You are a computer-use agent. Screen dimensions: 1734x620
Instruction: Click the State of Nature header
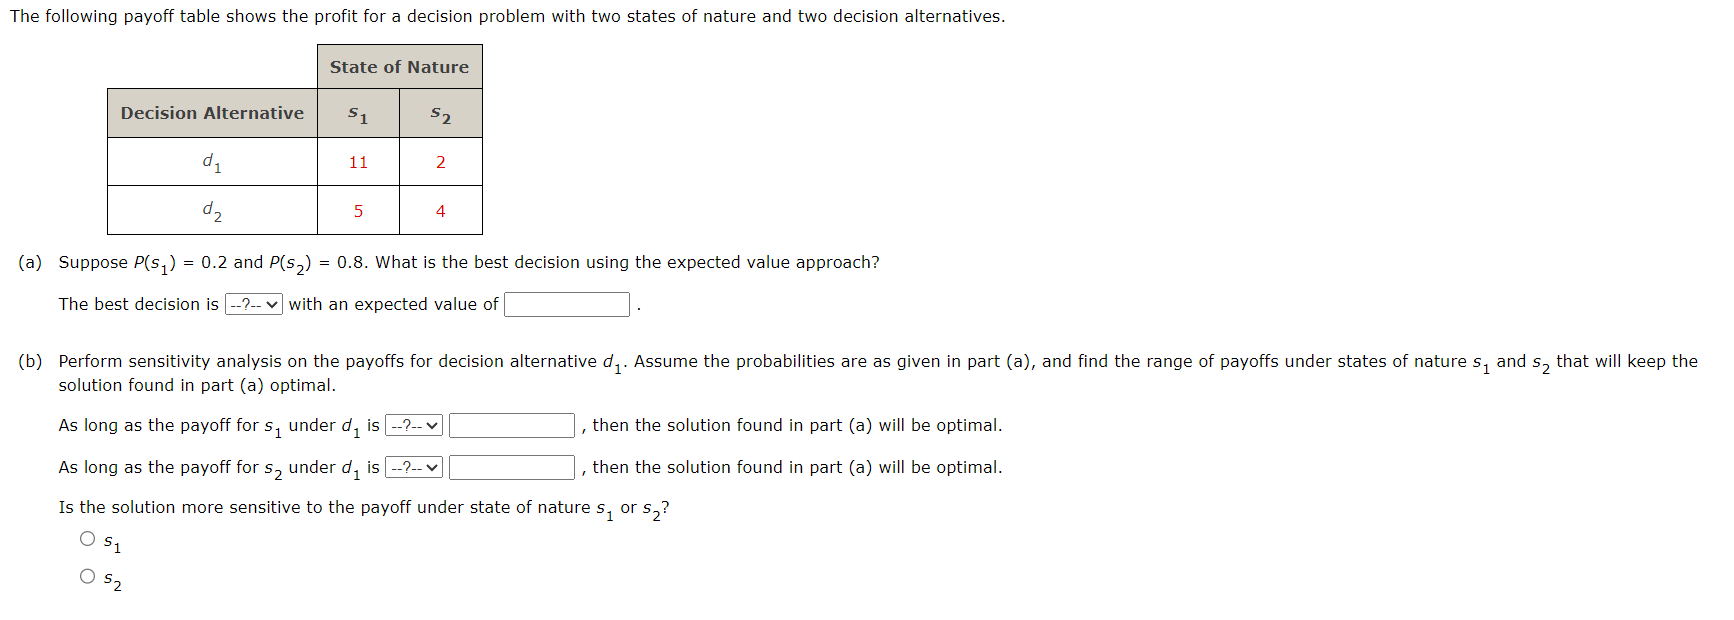point(399,67)
